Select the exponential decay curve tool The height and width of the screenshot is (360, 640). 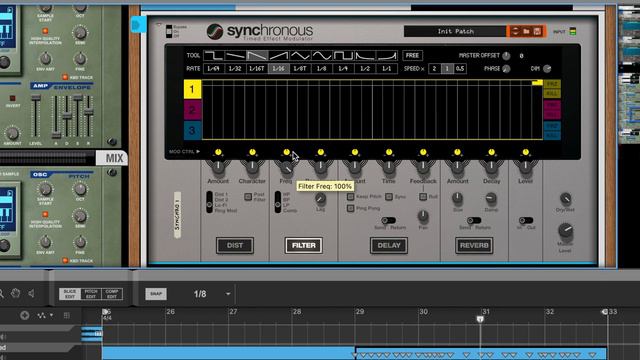tap(365, 56)
